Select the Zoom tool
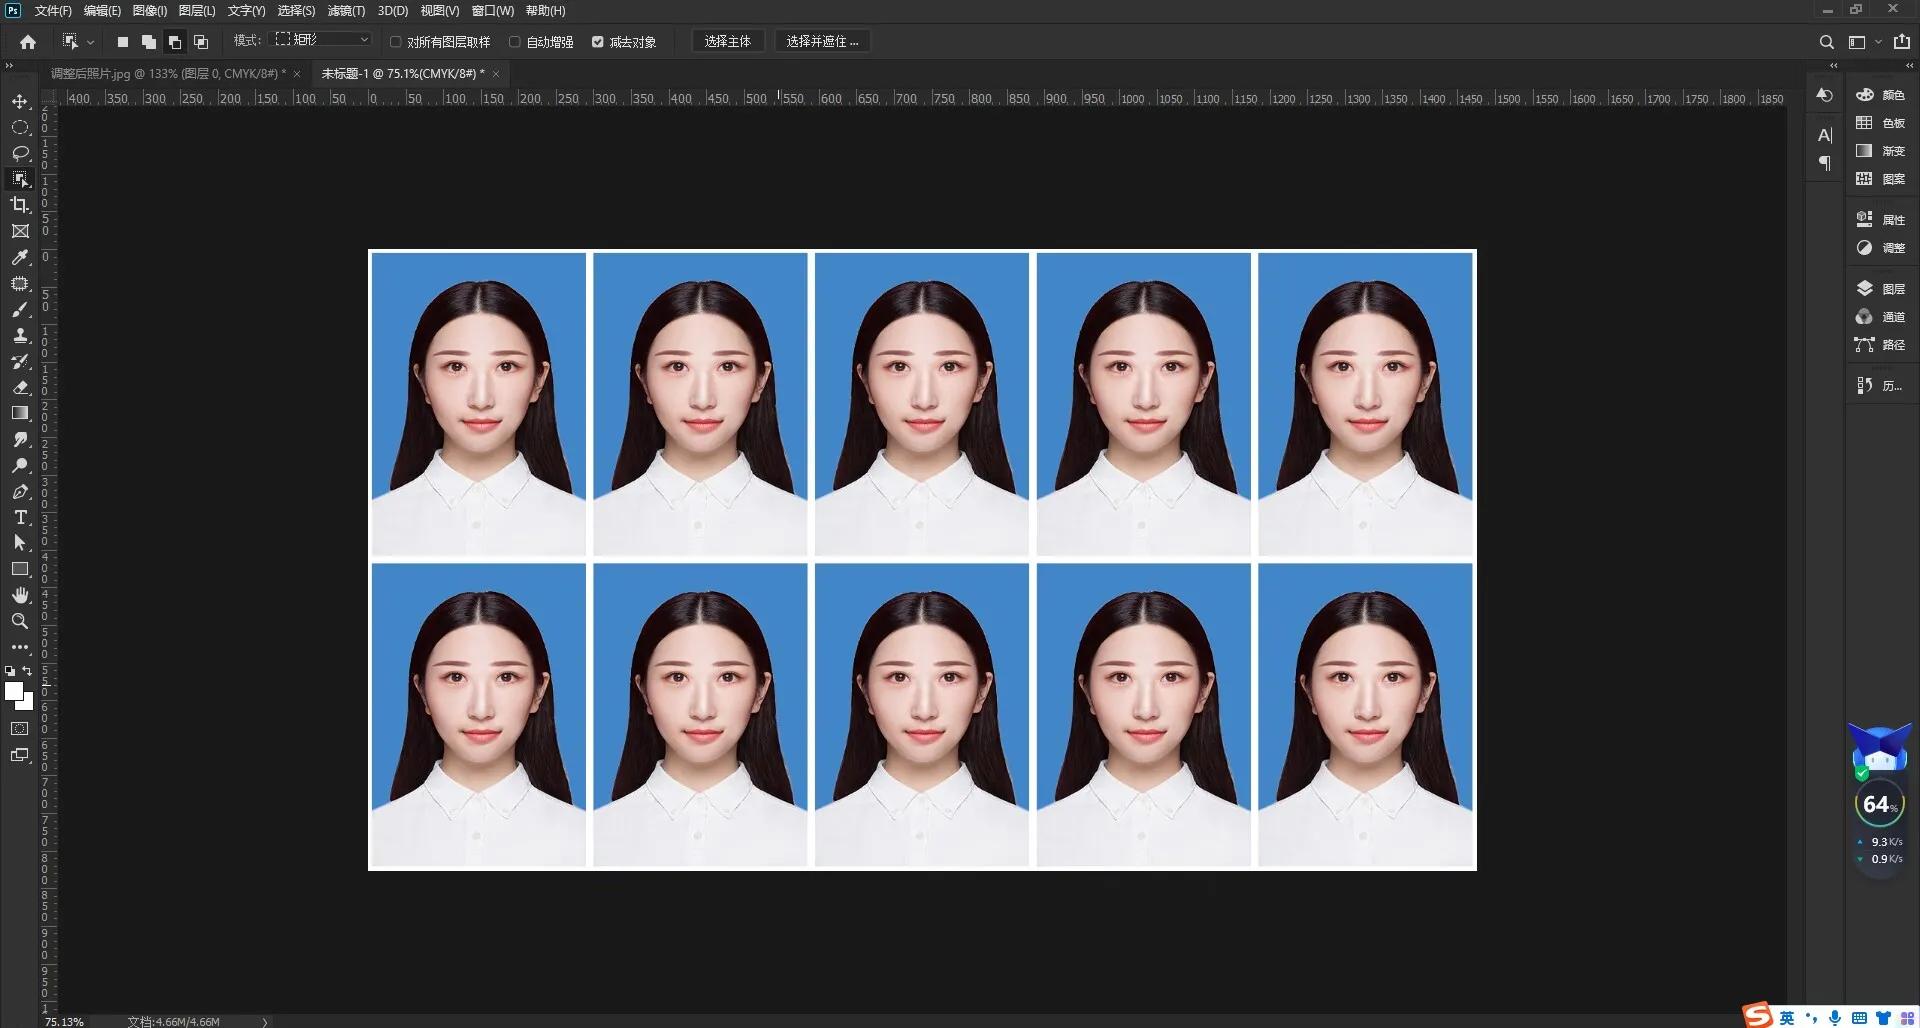 20,621
